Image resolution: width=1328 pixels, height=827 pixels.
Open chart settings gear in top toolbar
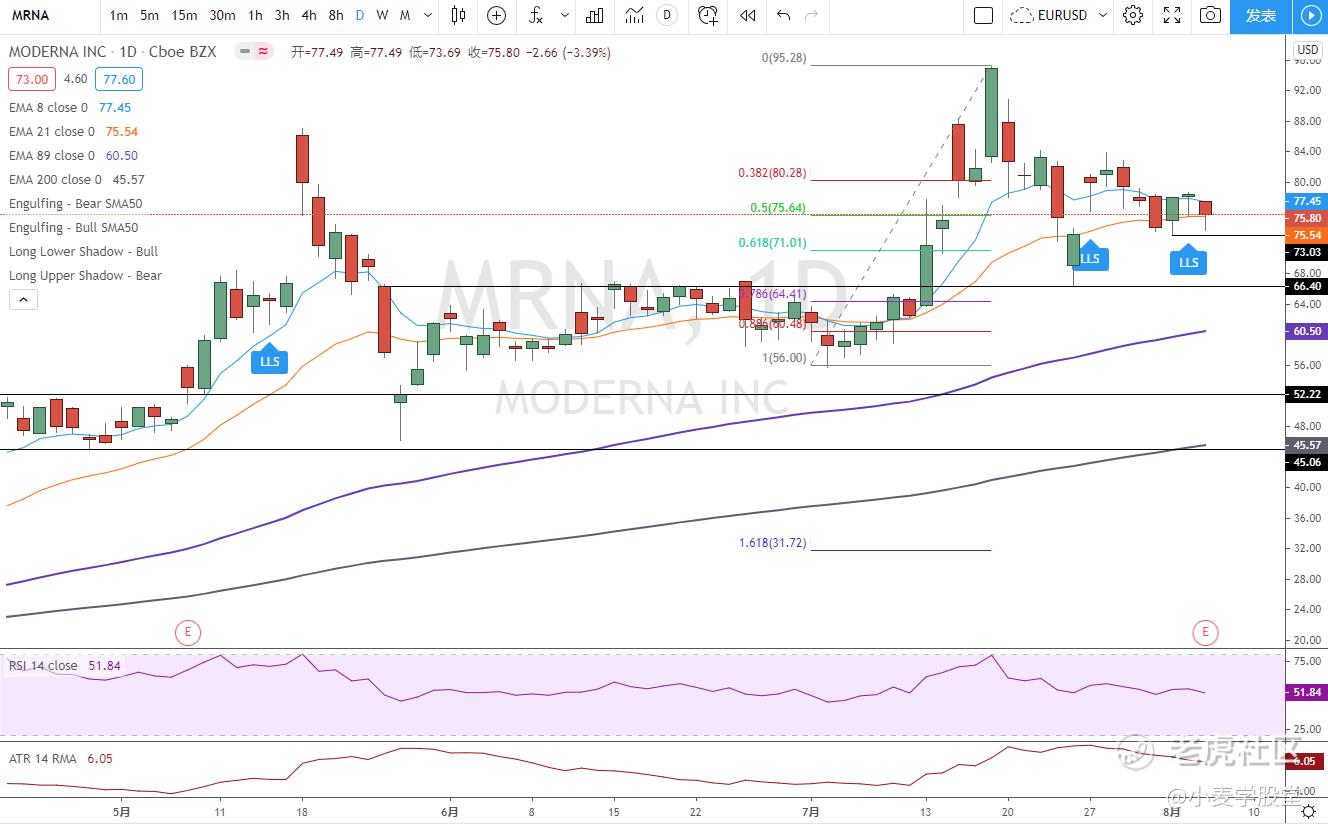point(1133,15)
